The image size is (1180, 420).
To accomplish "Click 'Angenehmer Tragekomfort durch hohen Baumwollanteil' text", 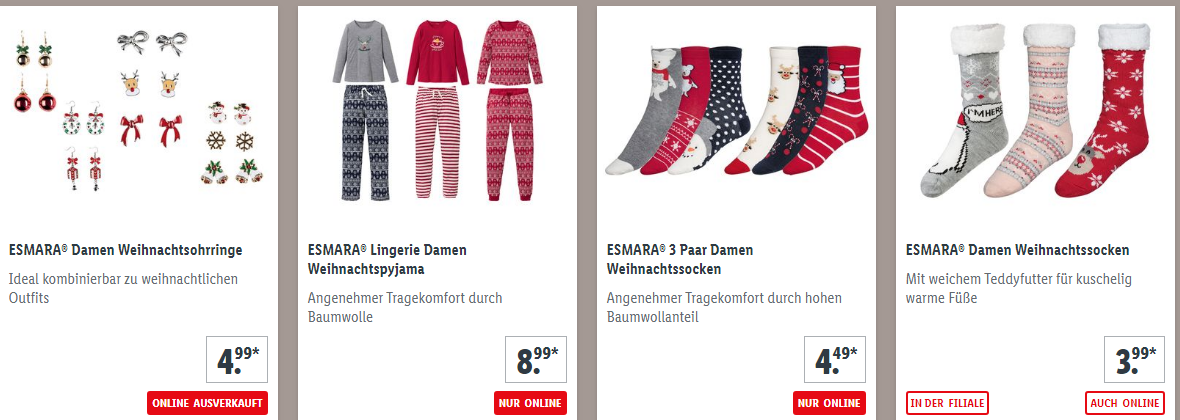I will [724, 308].
